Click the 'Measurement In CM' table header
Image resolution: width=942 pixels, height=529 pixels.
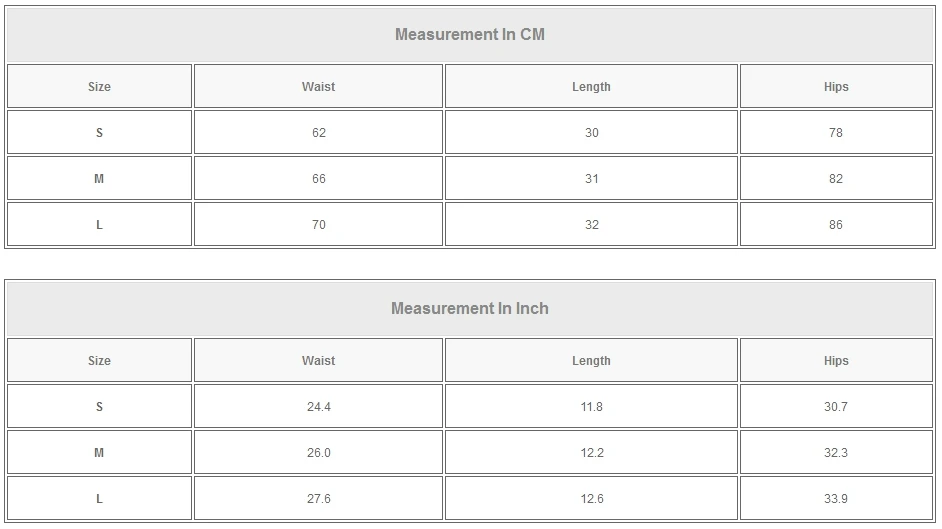(470, 34)
